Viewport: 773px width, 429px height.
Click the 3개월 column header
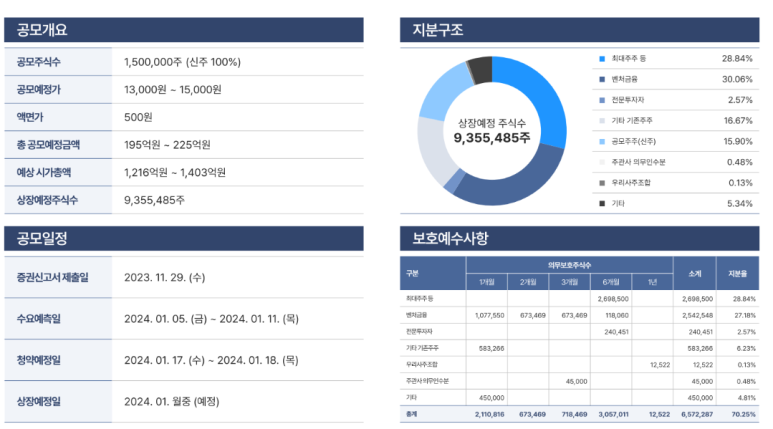(x=569, y=282)
